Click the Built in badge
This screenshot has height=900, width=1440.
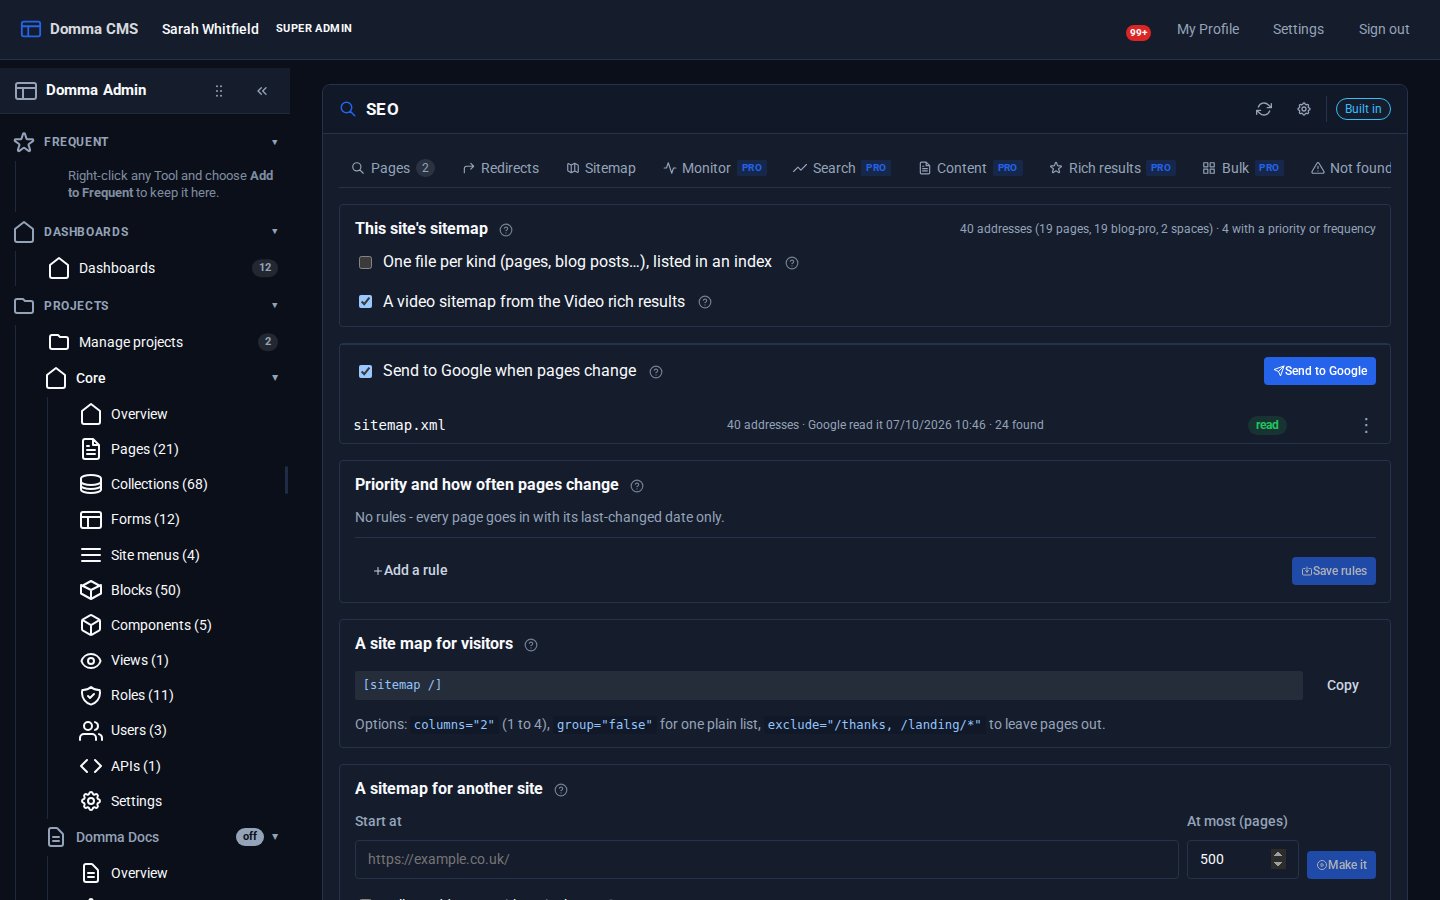tap(1363, 109)
